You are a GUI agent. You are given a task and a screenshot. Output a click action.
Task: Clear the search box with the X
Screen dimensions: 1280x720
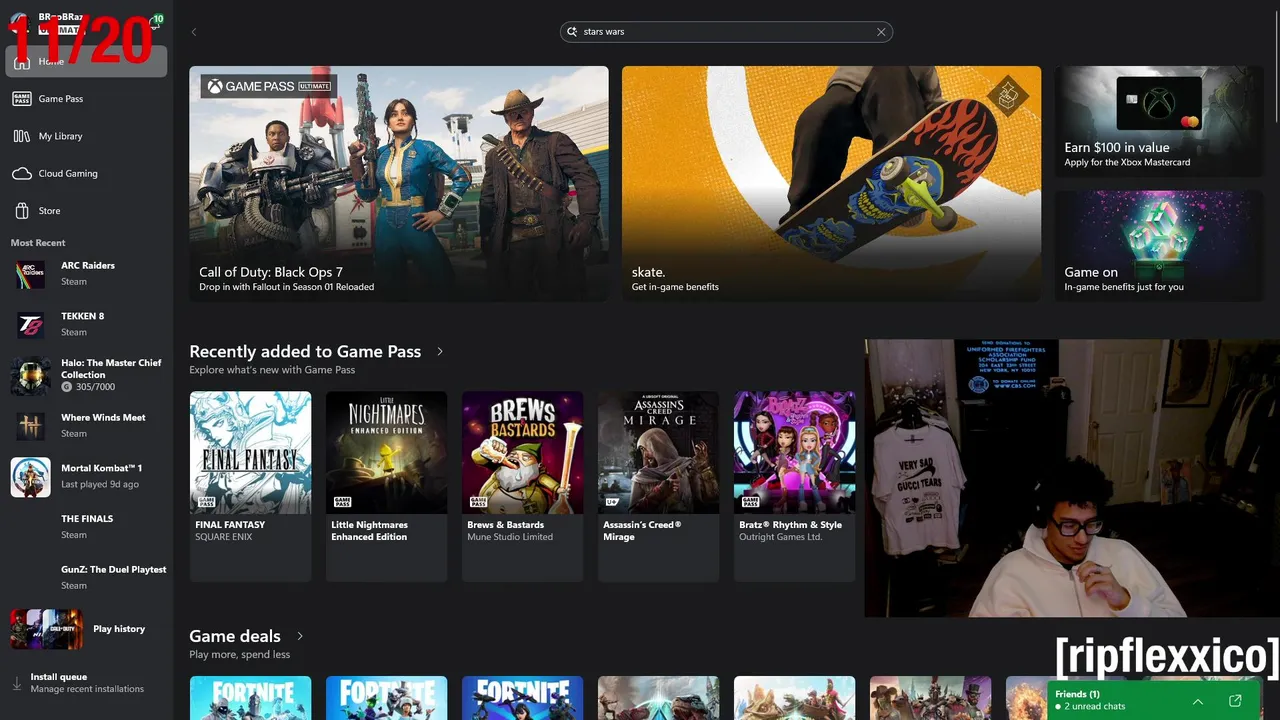click(881, 32)
